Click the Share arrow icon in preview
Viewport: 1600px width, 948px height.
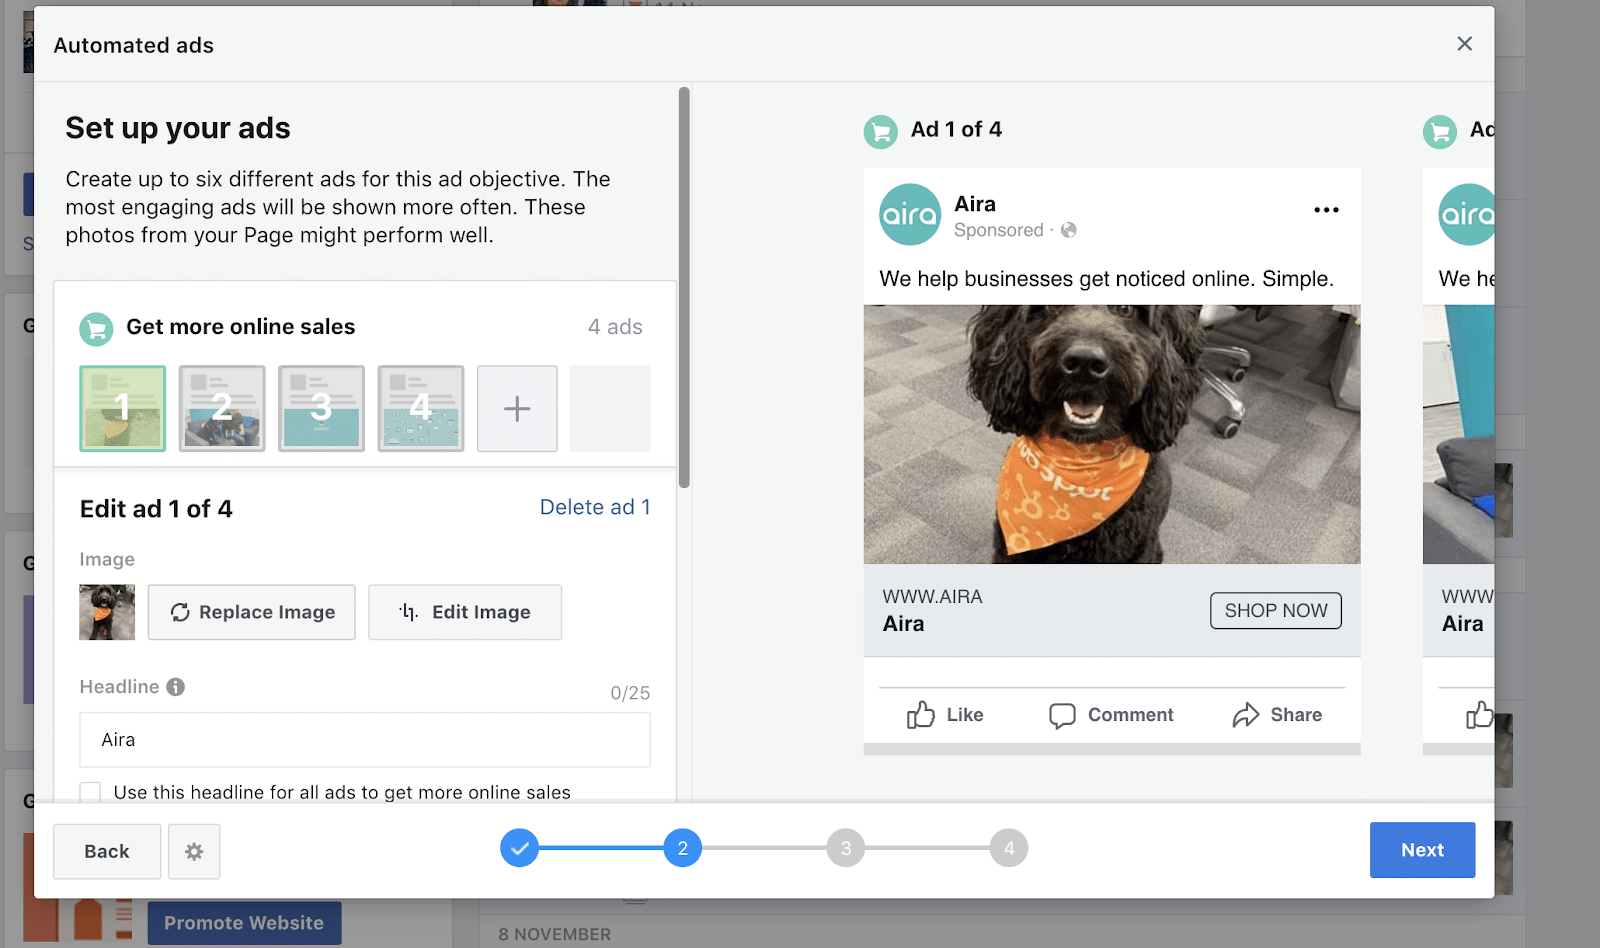point(1245,715)
